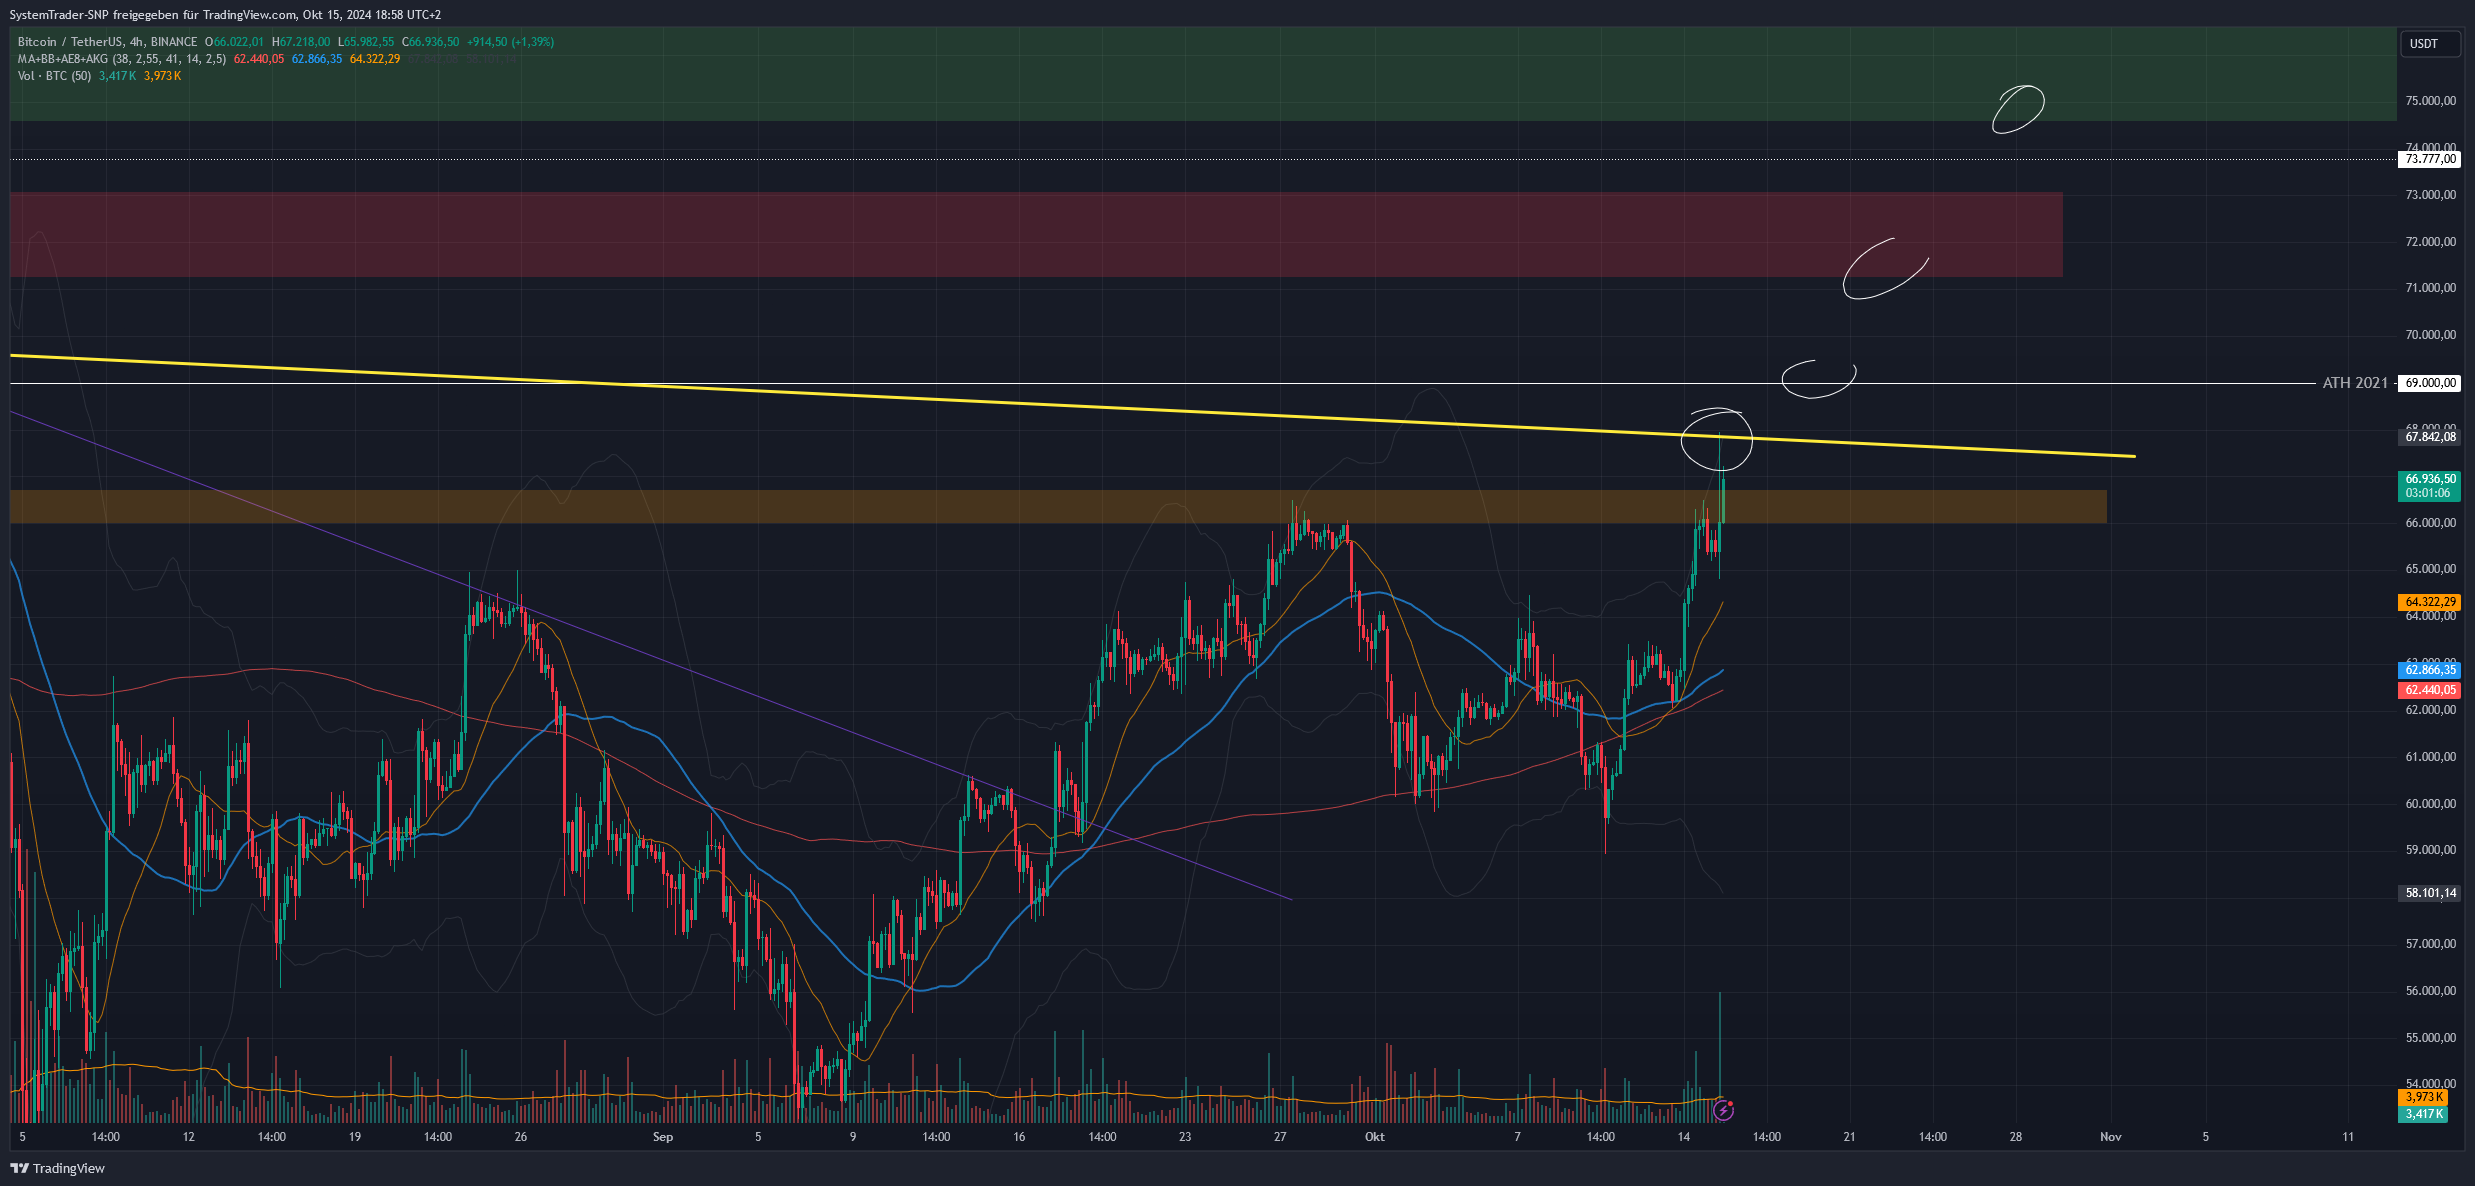This screenshot has height=1186, width=2475.
Task: Select the red shaded zone near 72.000
Action: coord(1036,235)
